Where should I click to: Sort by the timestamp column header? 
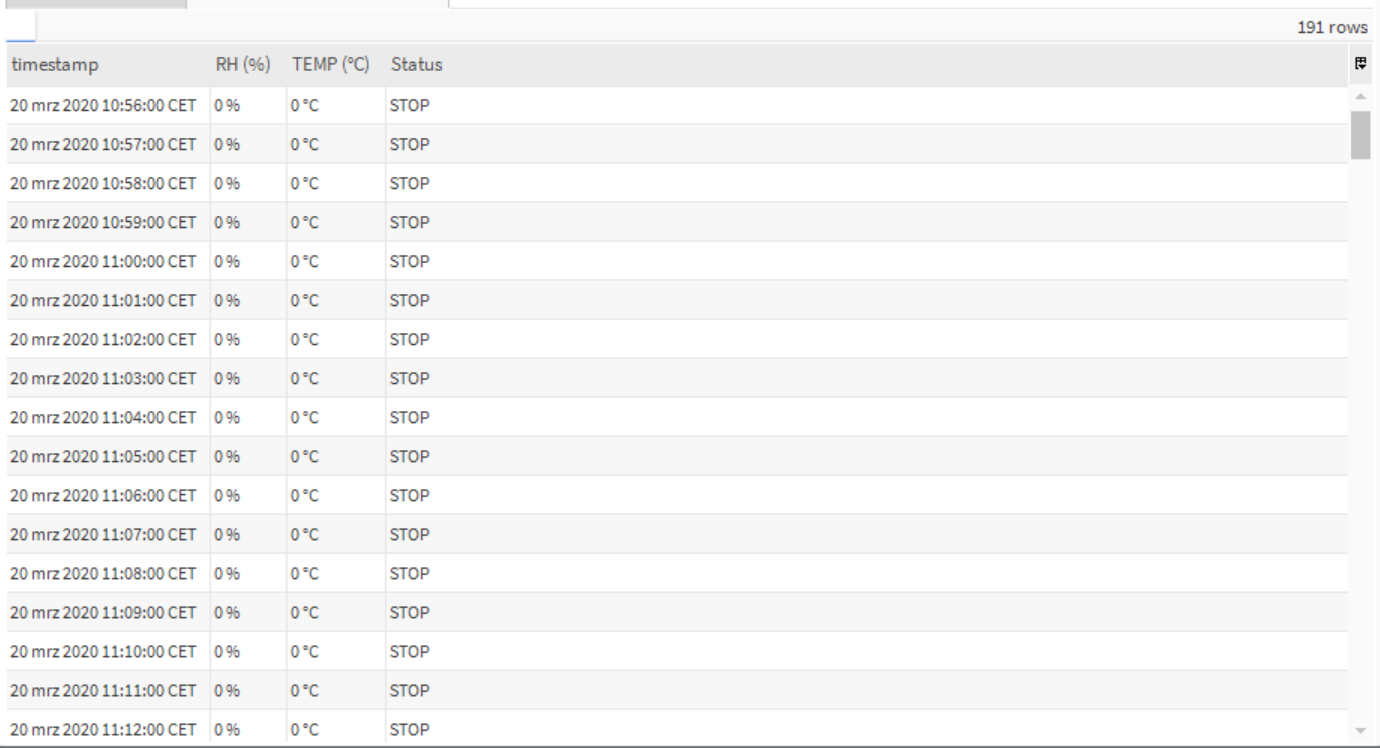(55, 65)
